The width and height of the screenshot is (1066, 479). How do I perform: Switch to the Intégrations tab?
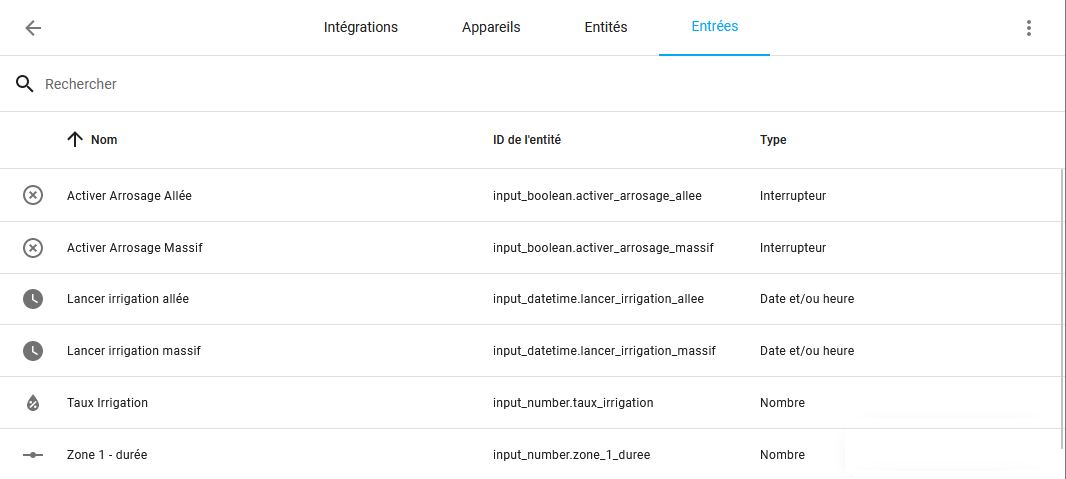[x=360, y=27]
